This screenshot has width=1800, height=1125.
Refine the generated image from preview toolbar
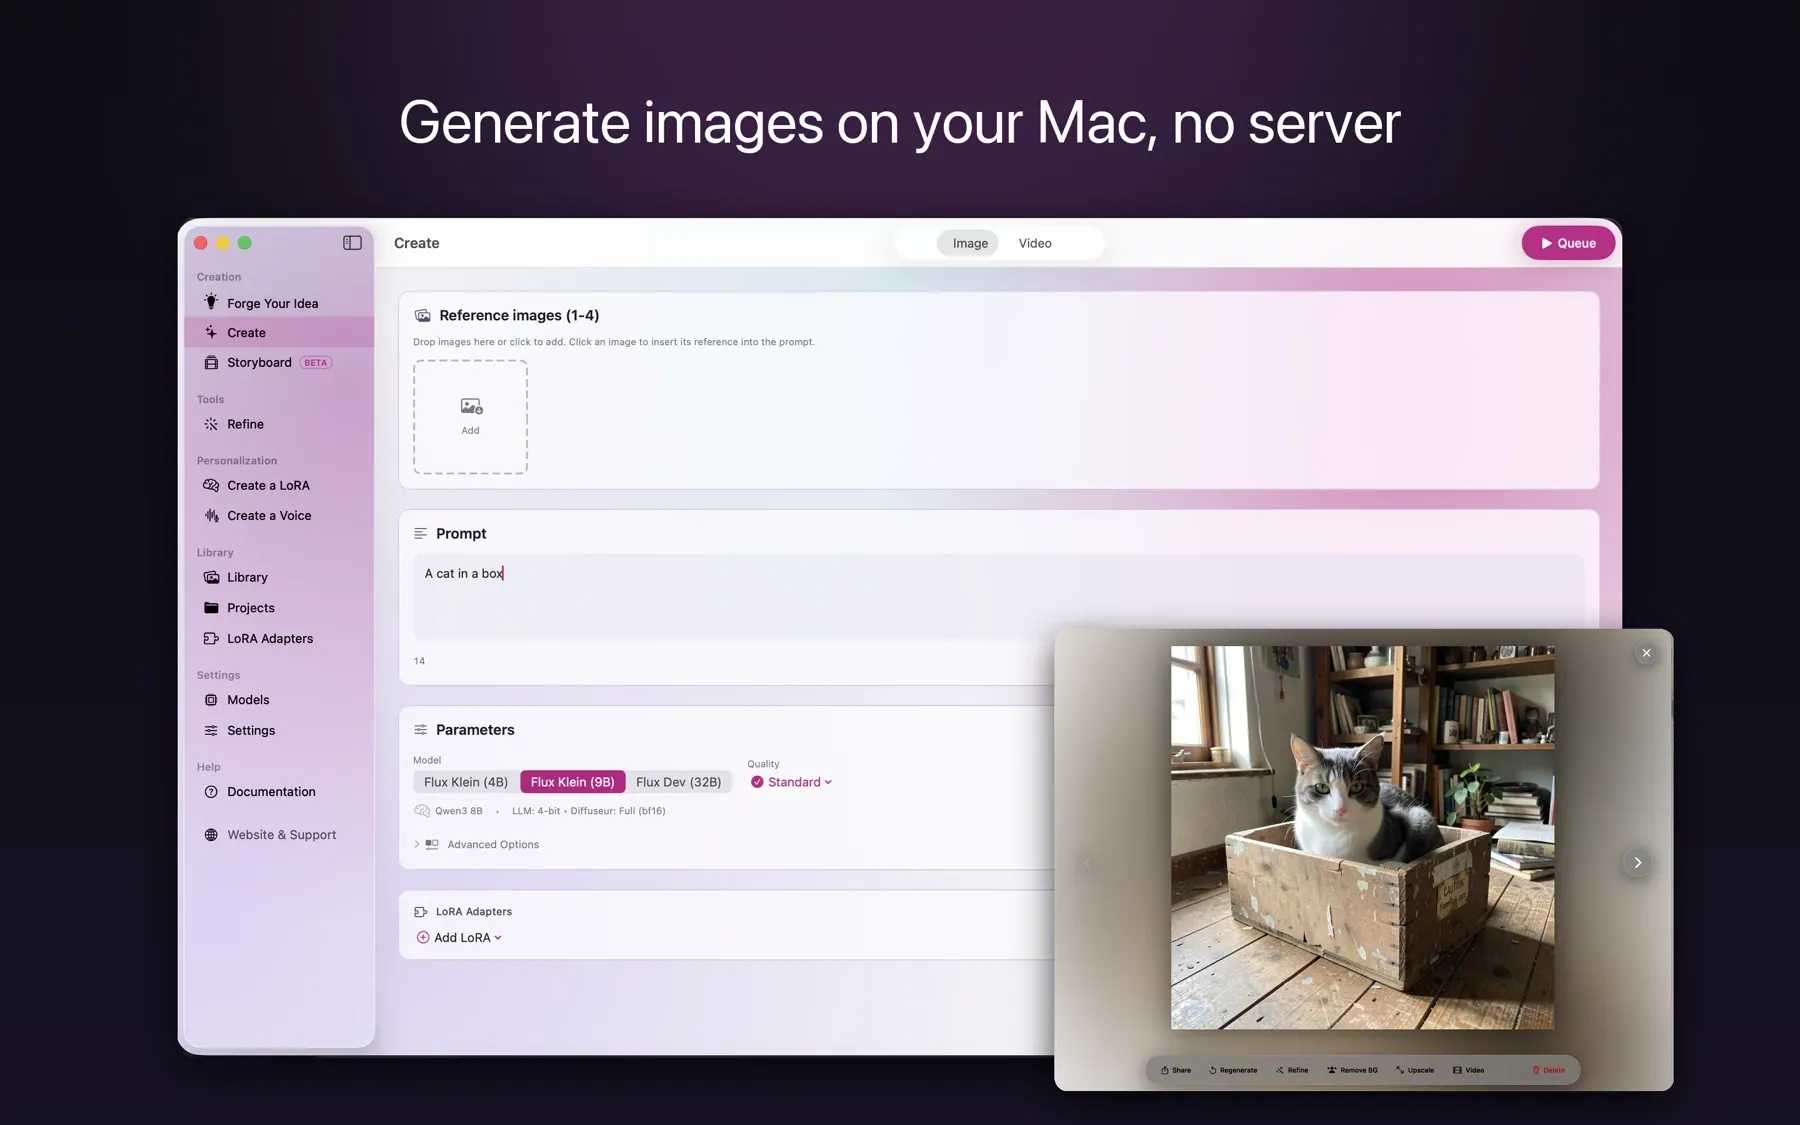1292,1070
